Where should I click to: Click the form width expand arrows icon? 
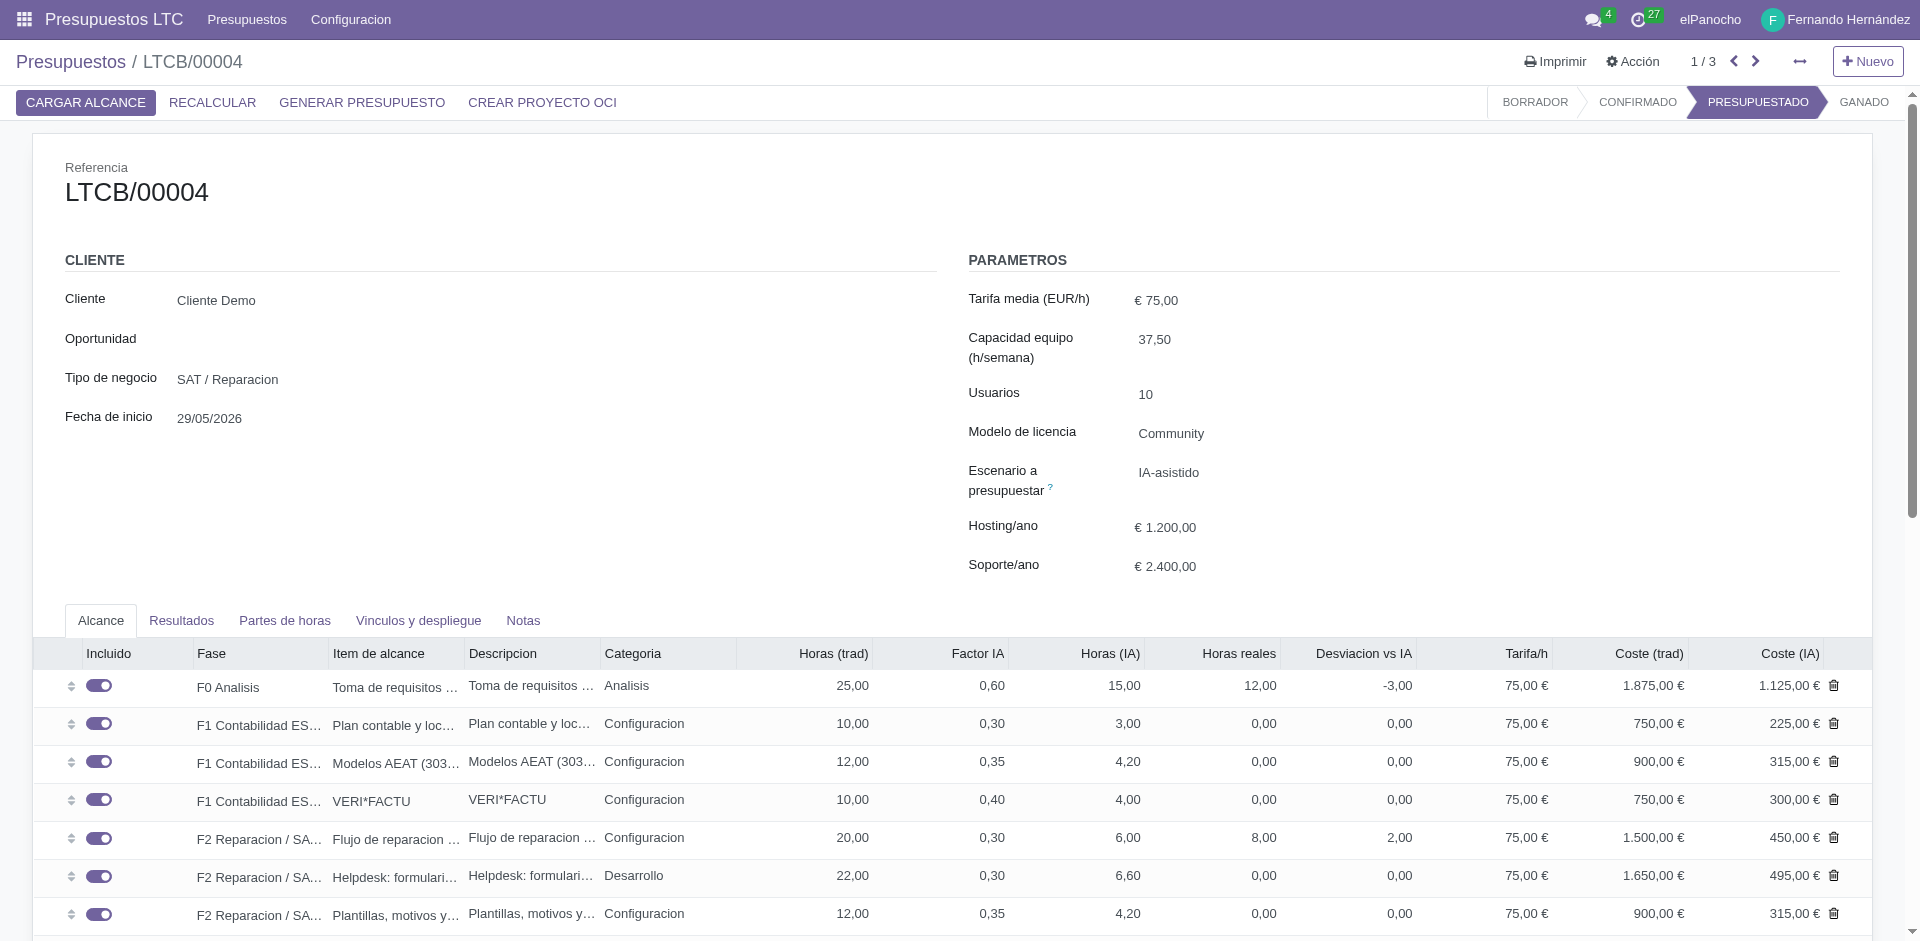[x=1800, y=62]
